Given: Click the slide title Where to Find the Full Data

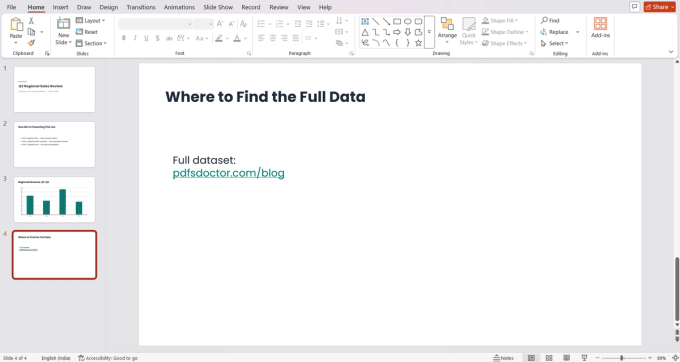Looking at the screenshot, I should click(265, 97).
